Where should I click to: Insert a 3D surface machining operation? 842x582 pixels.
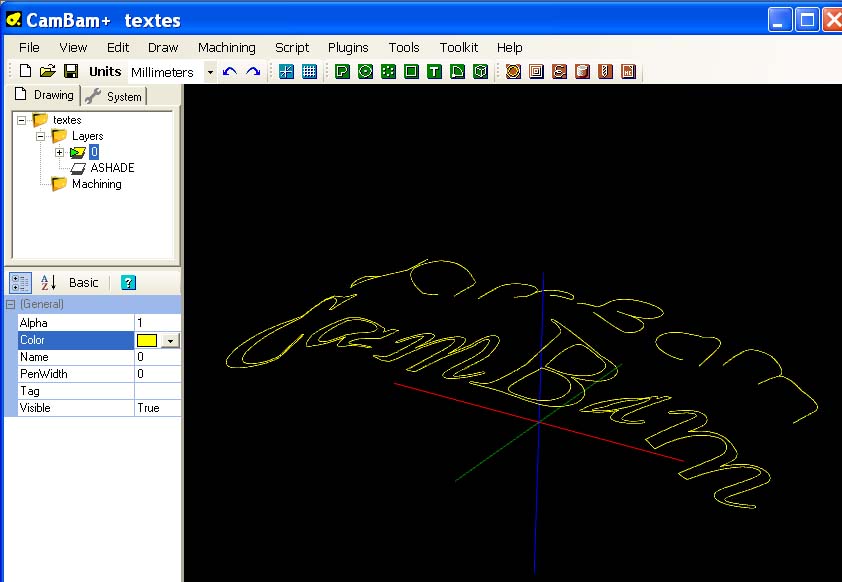[x=582, y=71]
